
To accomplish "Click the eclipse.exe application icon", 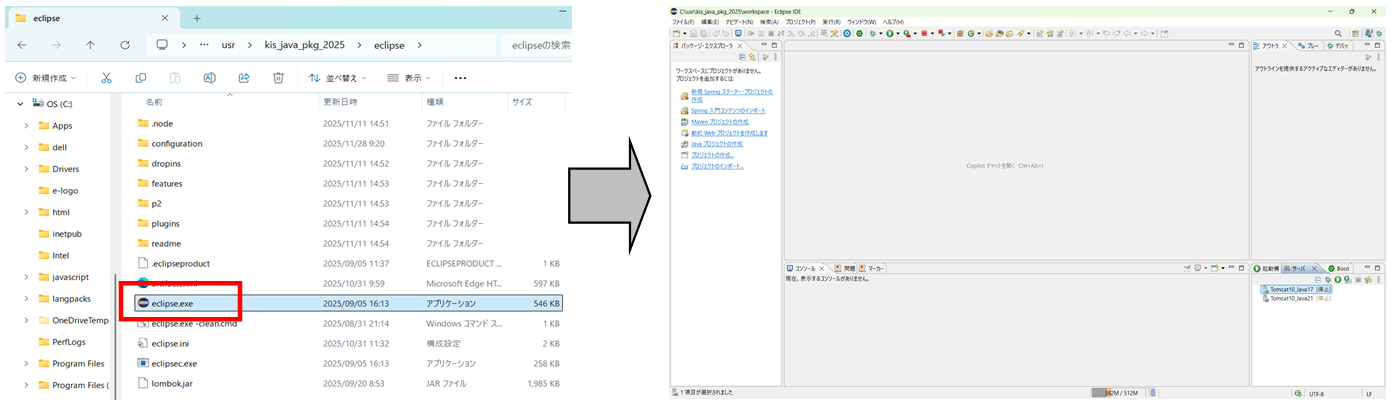I will click(143, 303).
